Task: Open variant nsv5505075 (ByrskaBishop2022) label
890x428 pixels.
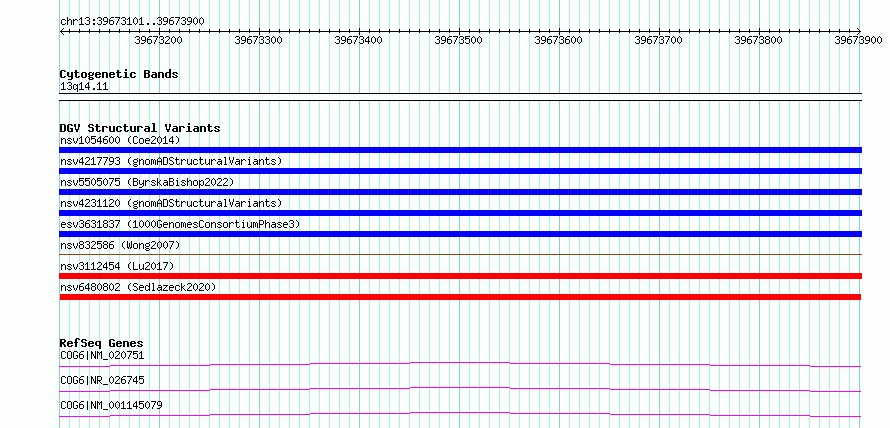Action: pos(146,182)
